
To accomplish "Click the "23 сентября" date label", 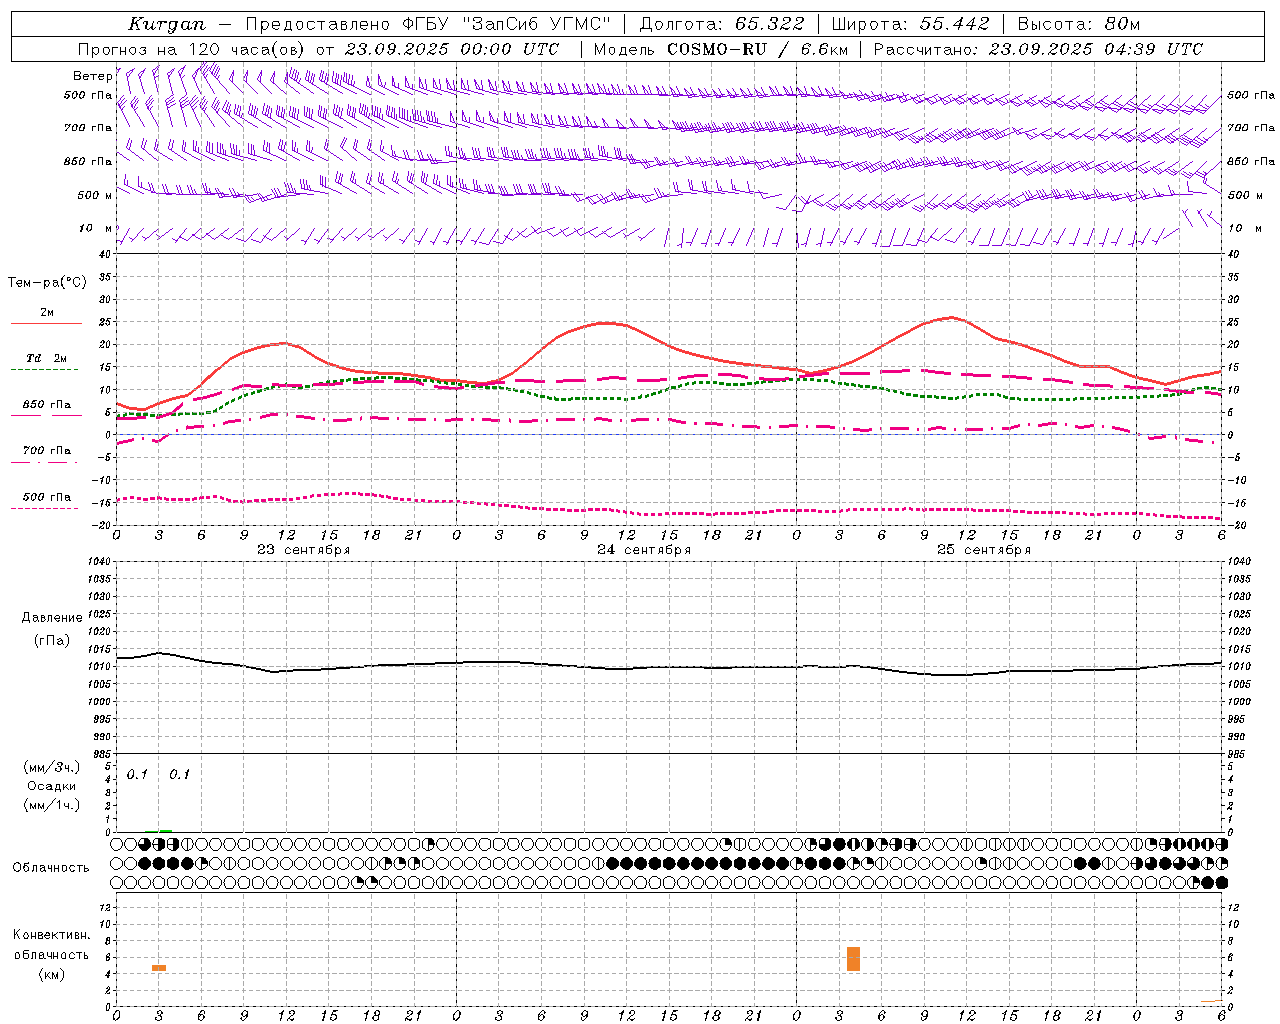I will point(303,550).
